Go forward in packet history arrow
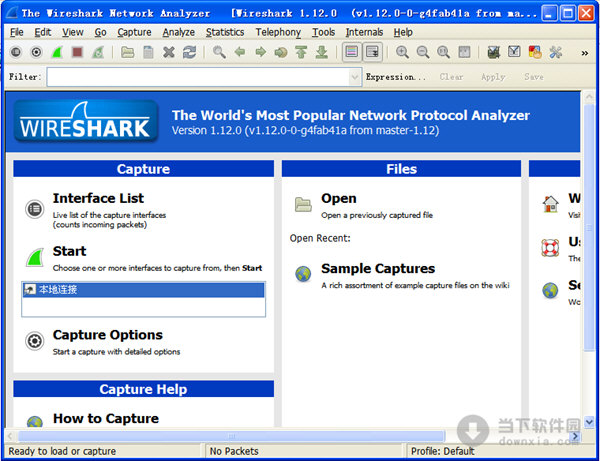The width and height of the screenshot is (600, 461). pyautogui.click(x=260, y=52)
